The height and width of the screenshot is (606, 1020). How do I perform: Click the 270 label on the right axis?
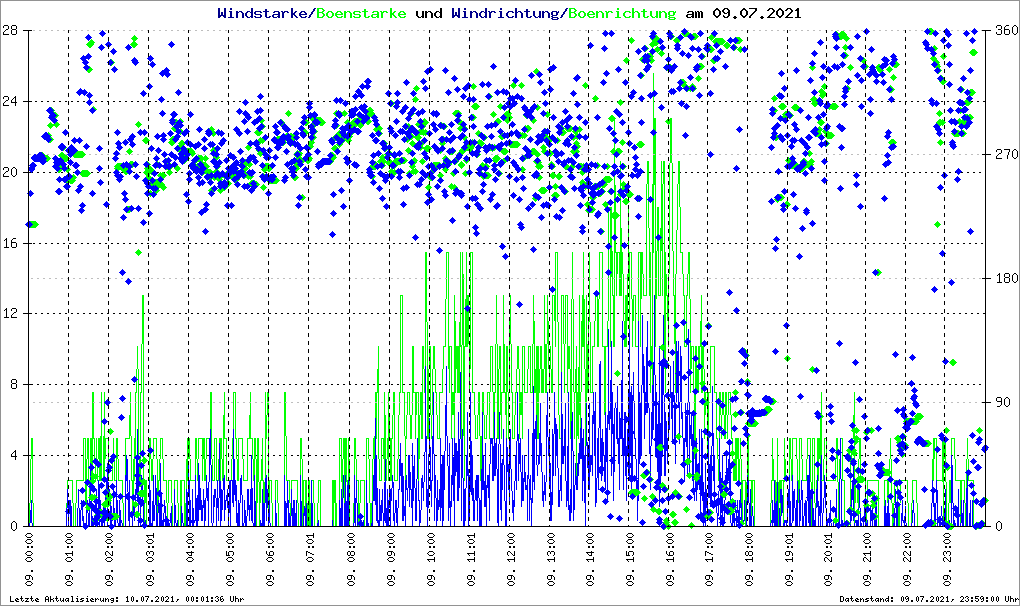[1005, 154]
